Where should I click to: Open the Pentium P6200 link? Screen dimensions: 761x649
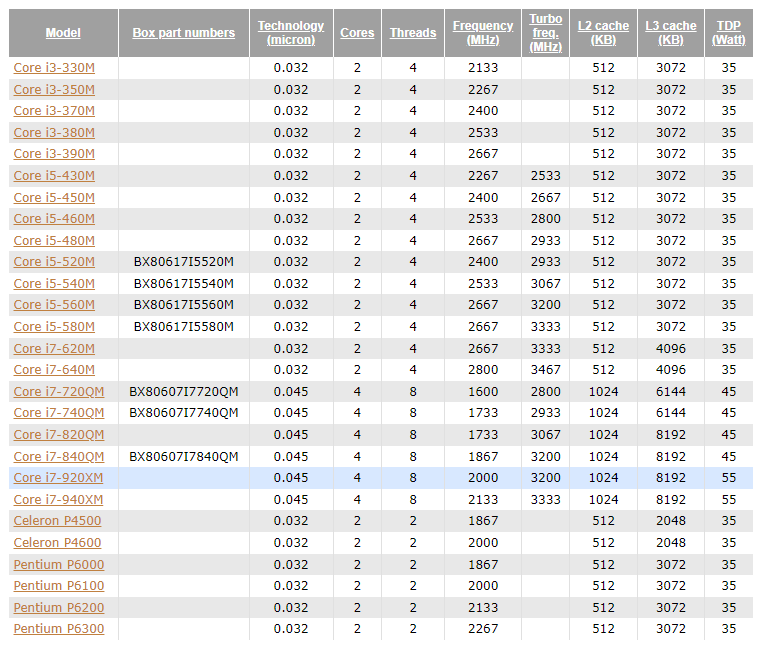59,608
